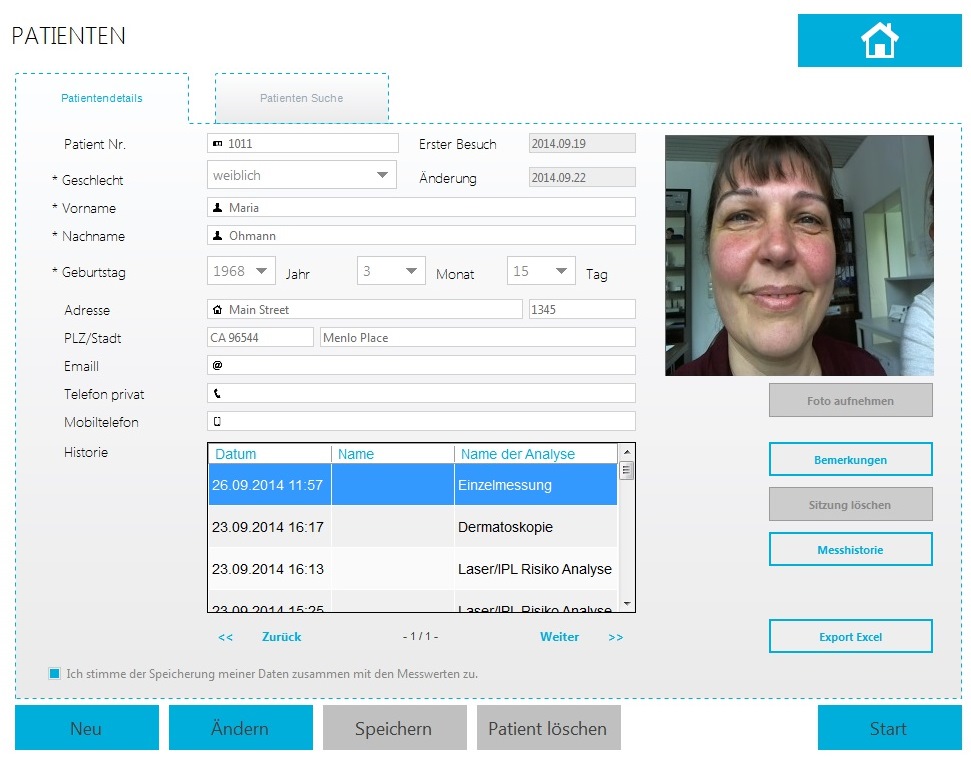Open the Messhistorie
Viewport: 971px width, 761px height.
point(850,549)
